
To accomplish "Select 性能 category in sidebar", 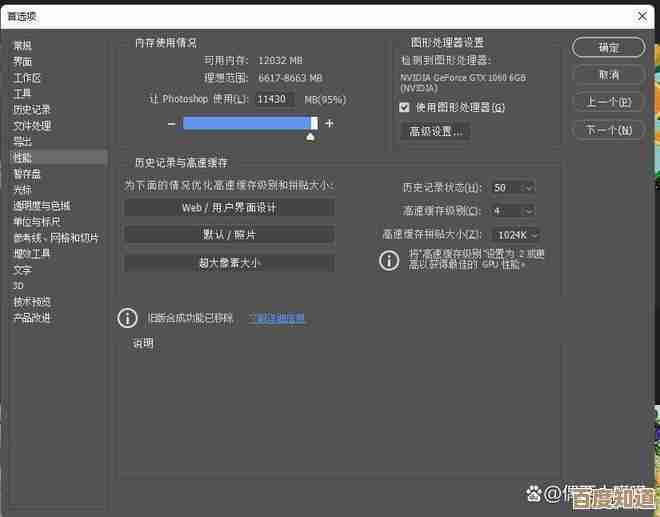I will point(59,157).
